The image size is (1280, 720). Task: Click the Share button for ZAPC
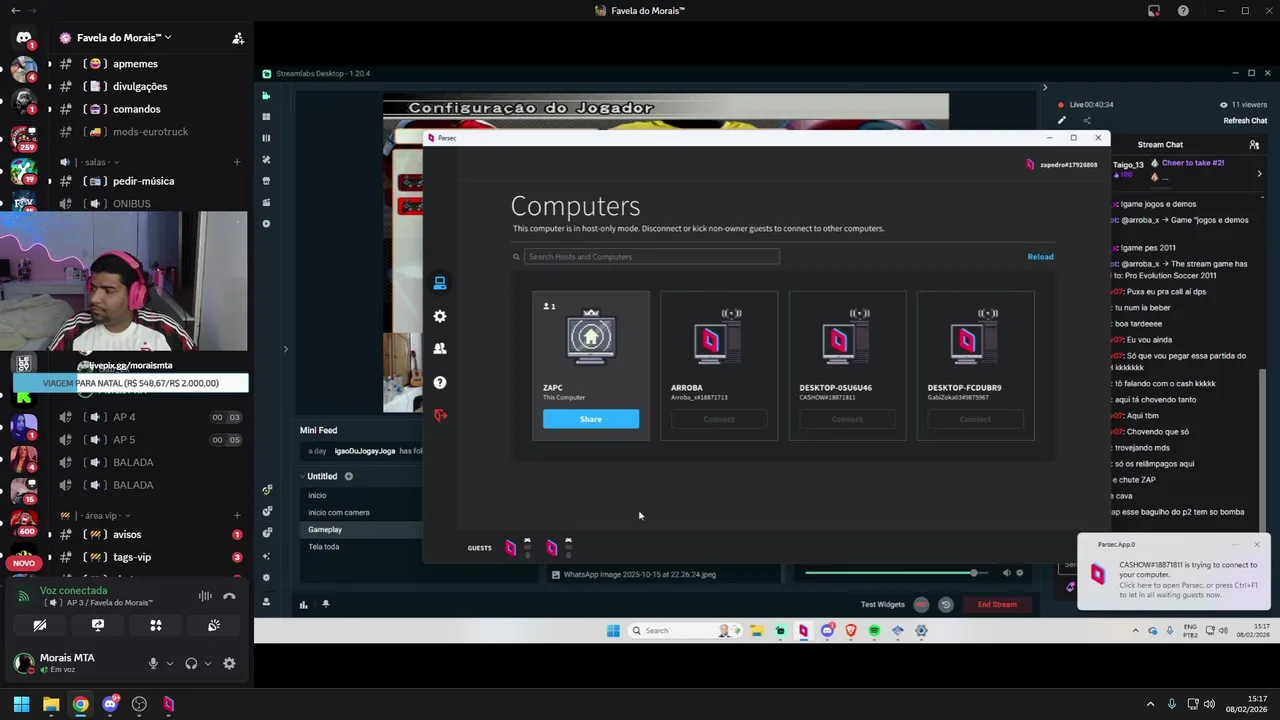coord(591,419)
